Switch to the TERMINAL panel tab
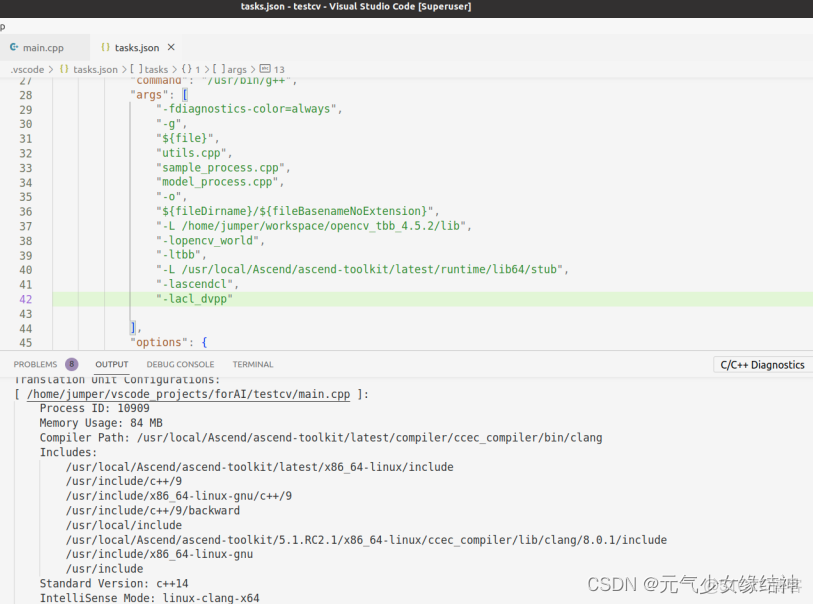 coord(252,364)
